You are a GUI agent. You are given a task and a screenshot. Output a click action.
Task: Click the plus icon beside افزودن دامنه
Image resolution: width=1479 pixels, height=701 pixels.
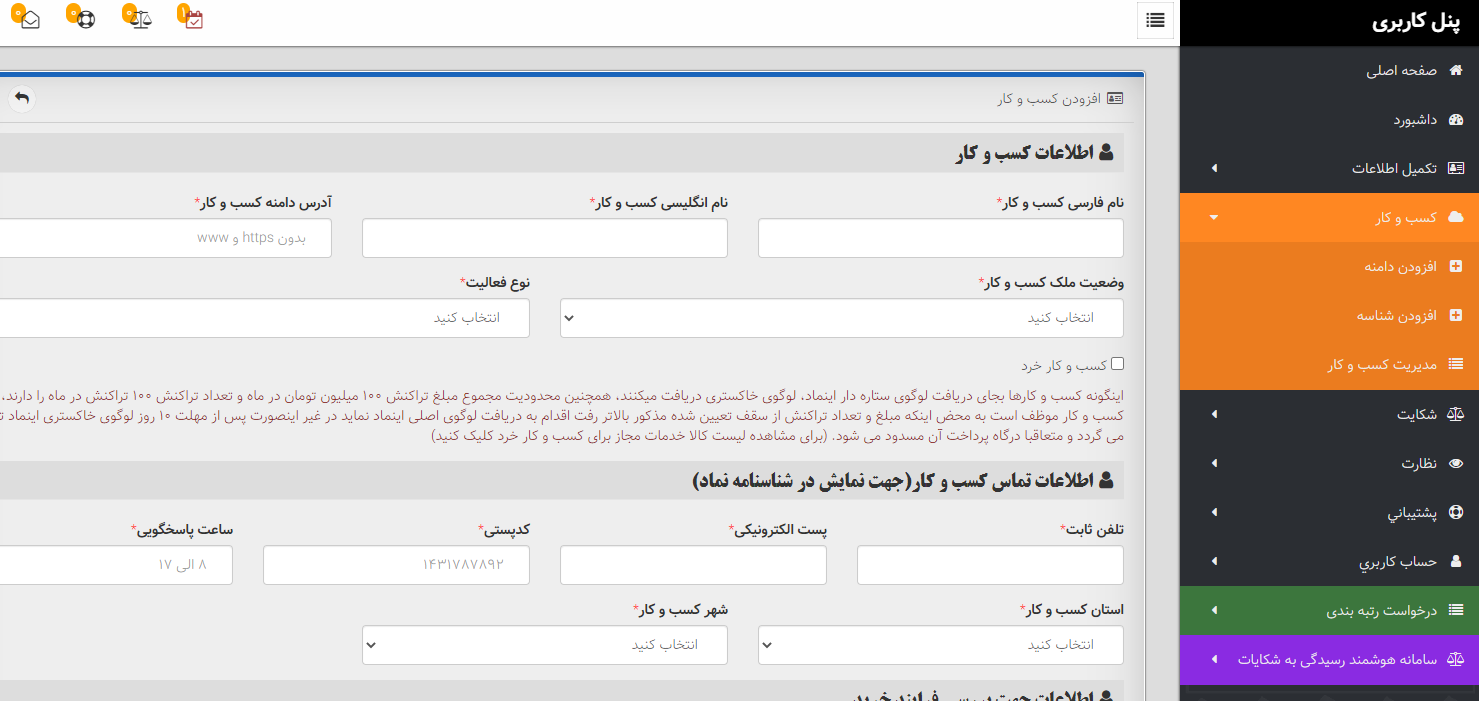pyautogui.click(x=1455, y=267)
